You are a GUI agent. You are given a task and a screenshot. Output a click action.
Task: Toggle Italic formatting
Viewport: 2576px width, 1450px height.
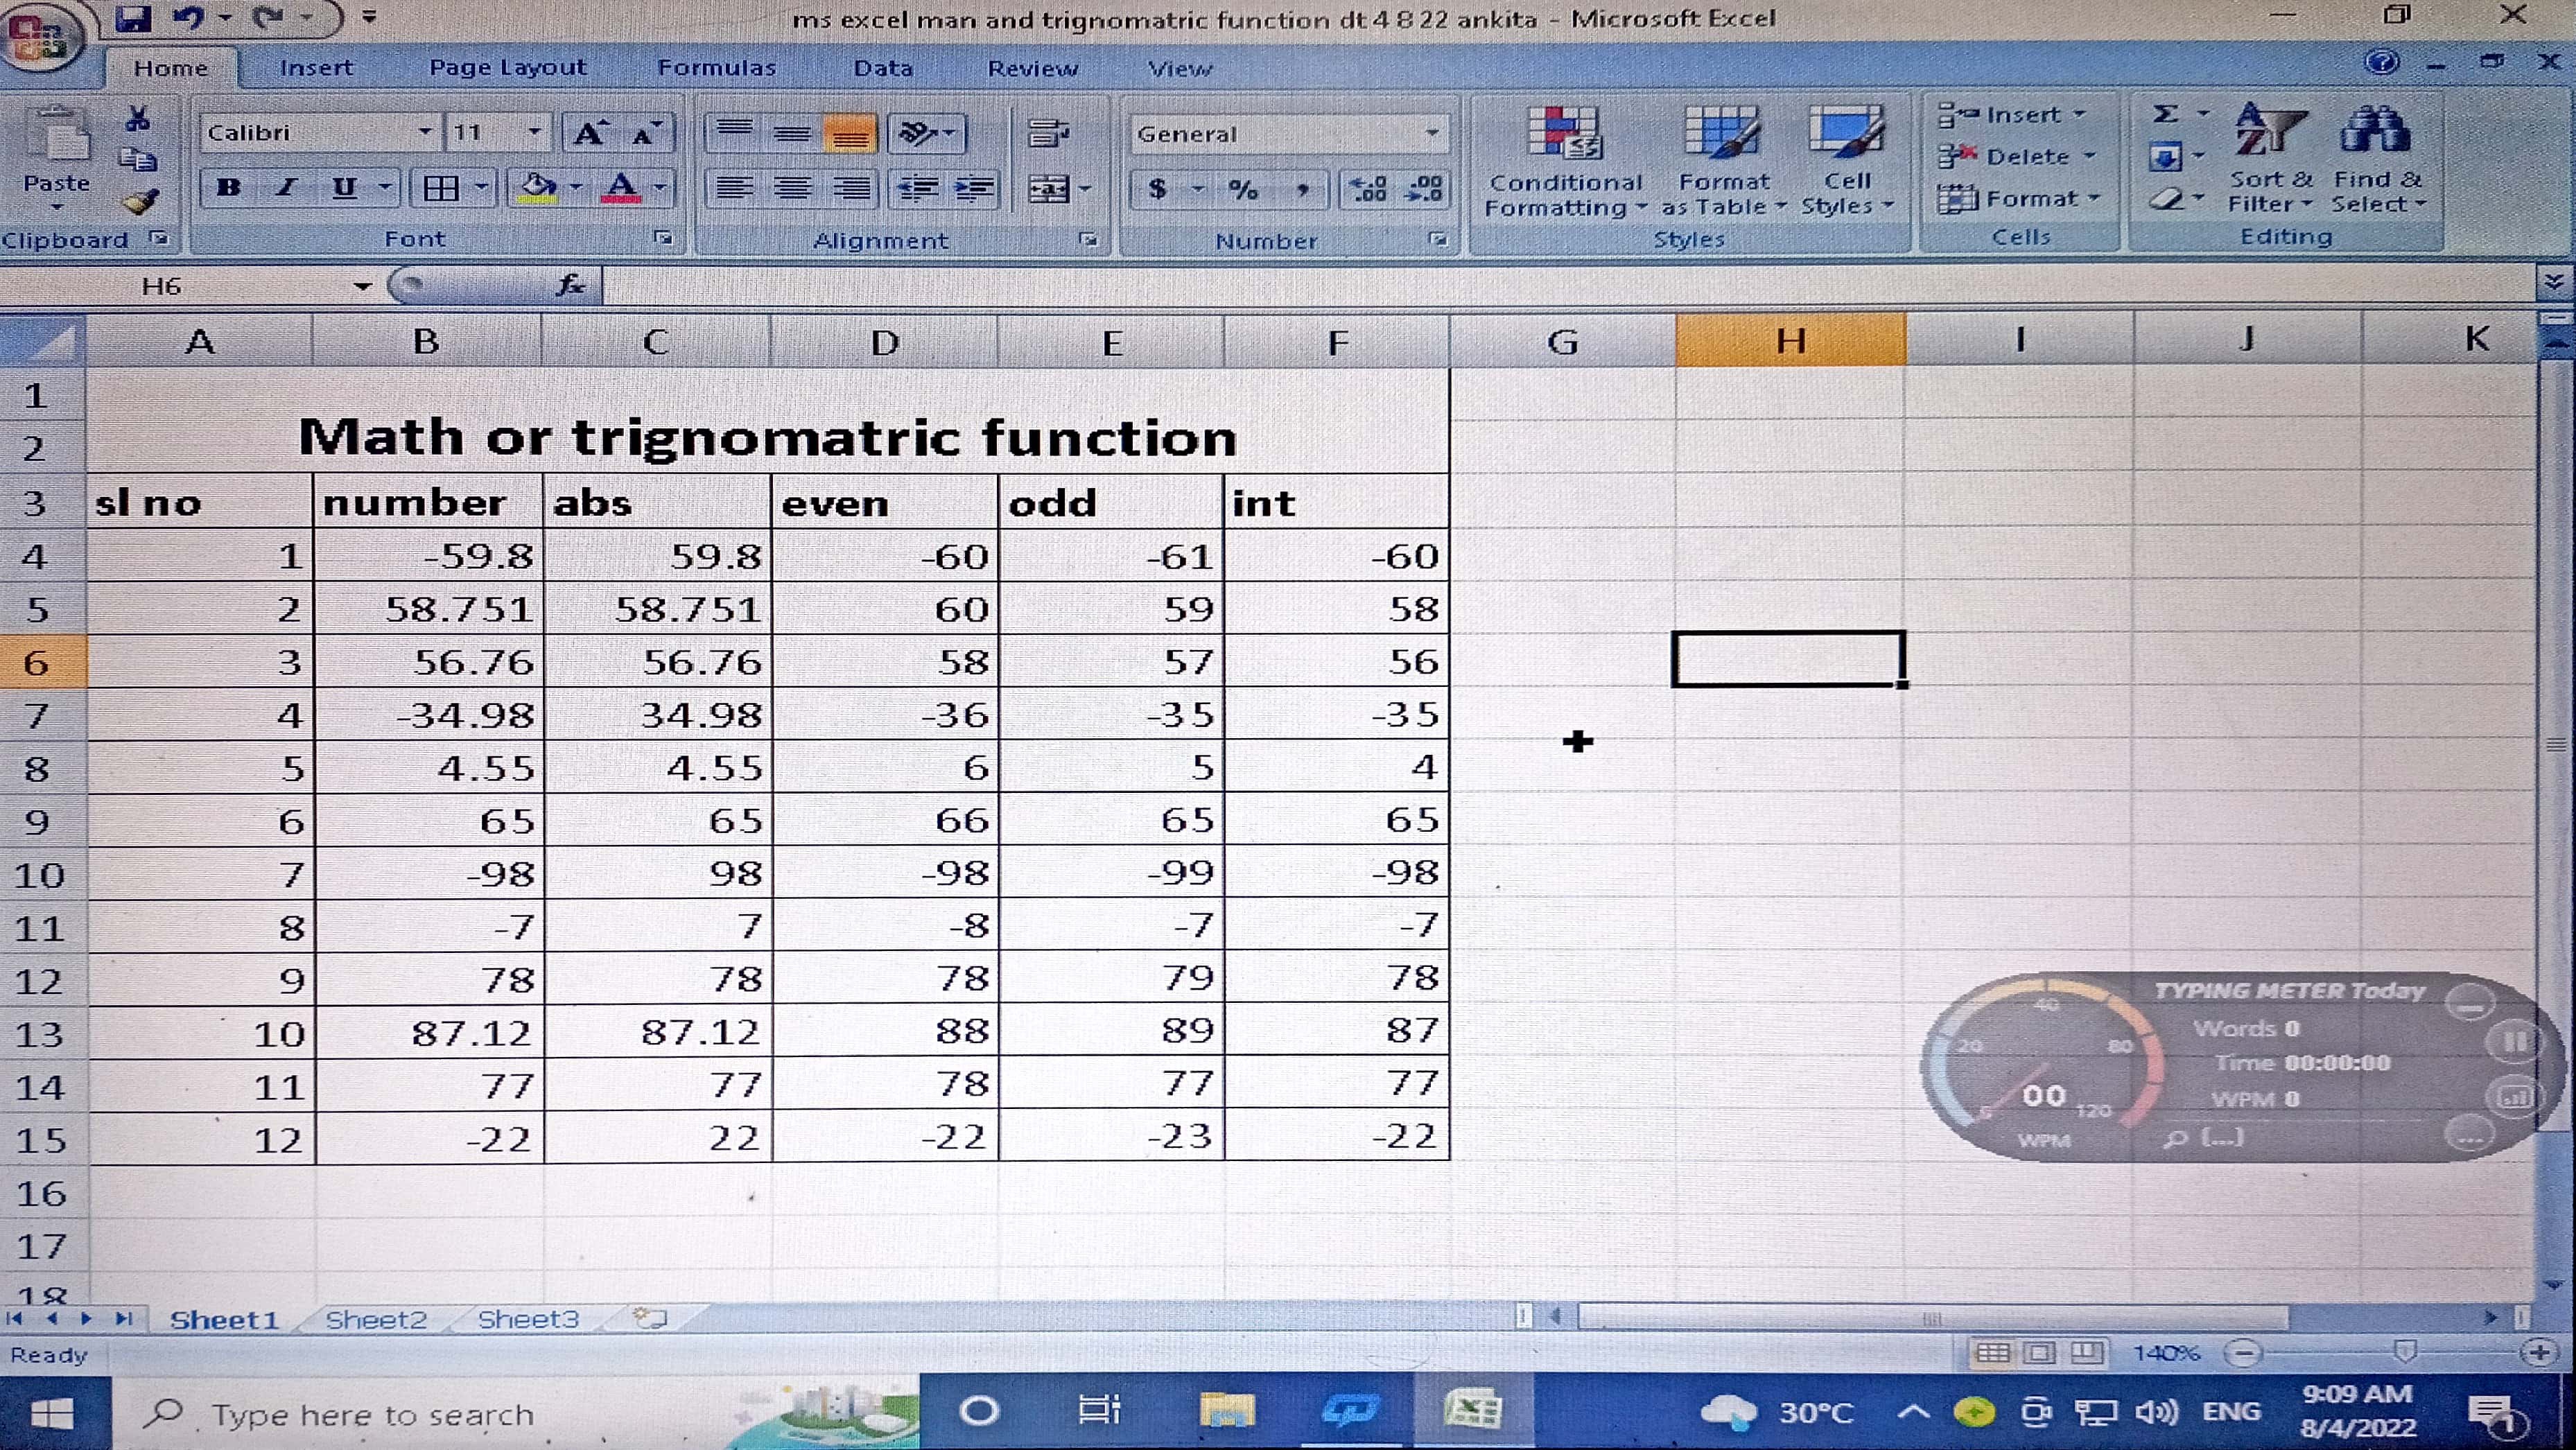[x=287, y=188]
